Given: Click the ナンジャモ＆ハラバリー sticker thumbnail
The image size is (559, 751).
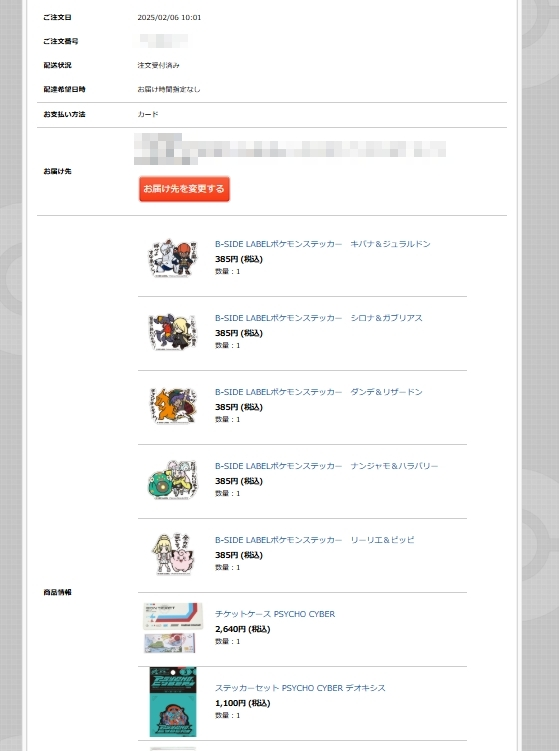Looking at the screenshot, I should (173, 480).
